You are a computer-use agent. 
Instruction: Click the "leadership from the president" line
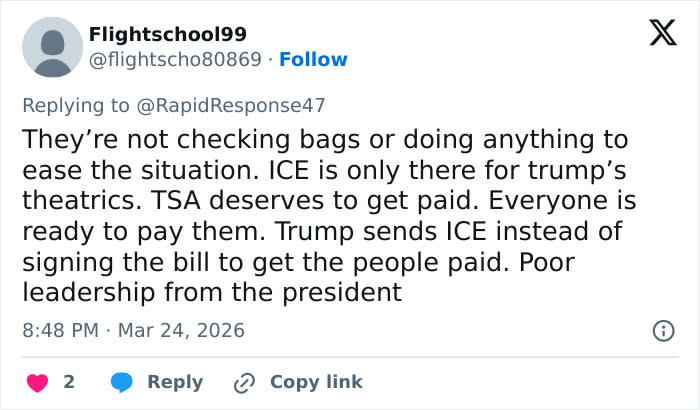(211, 293)
